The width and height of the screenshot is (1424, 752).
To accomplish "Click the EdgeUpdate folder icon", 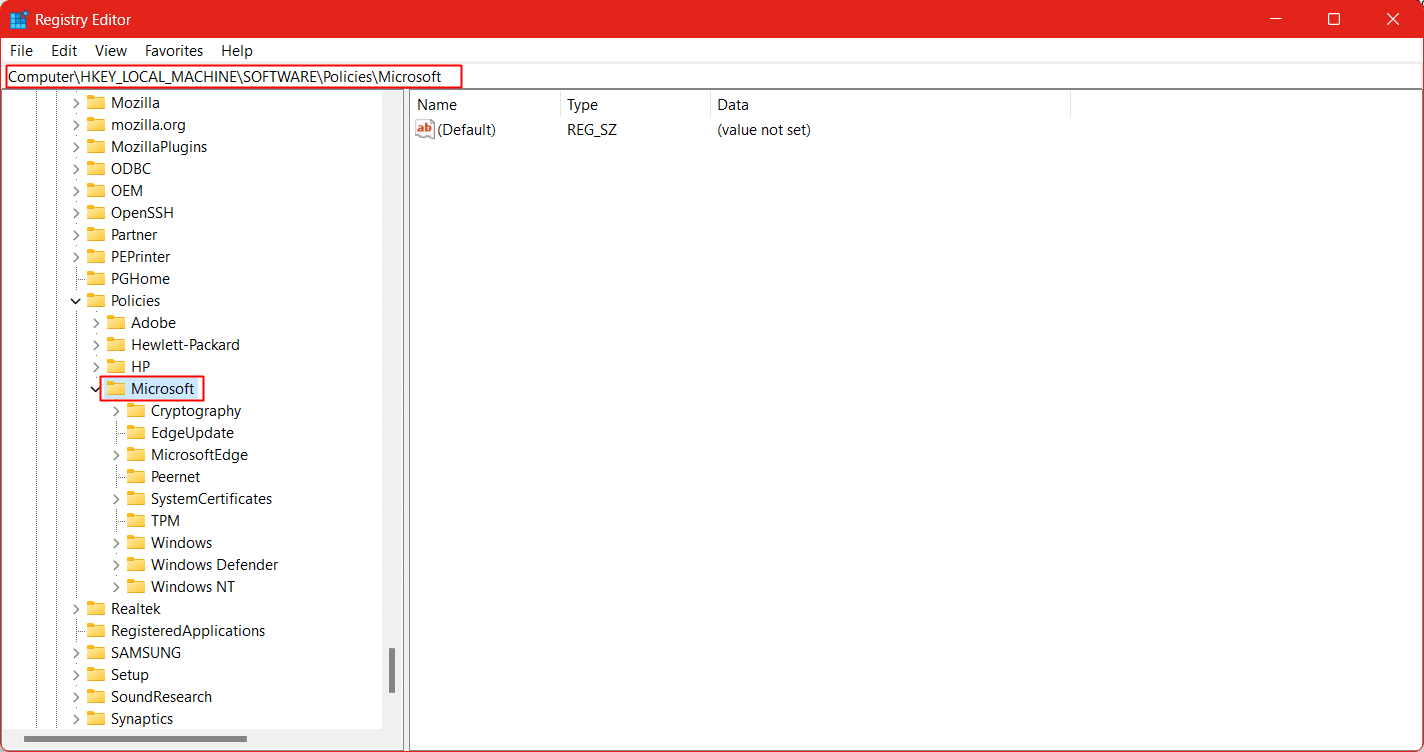I will [136, 433].
